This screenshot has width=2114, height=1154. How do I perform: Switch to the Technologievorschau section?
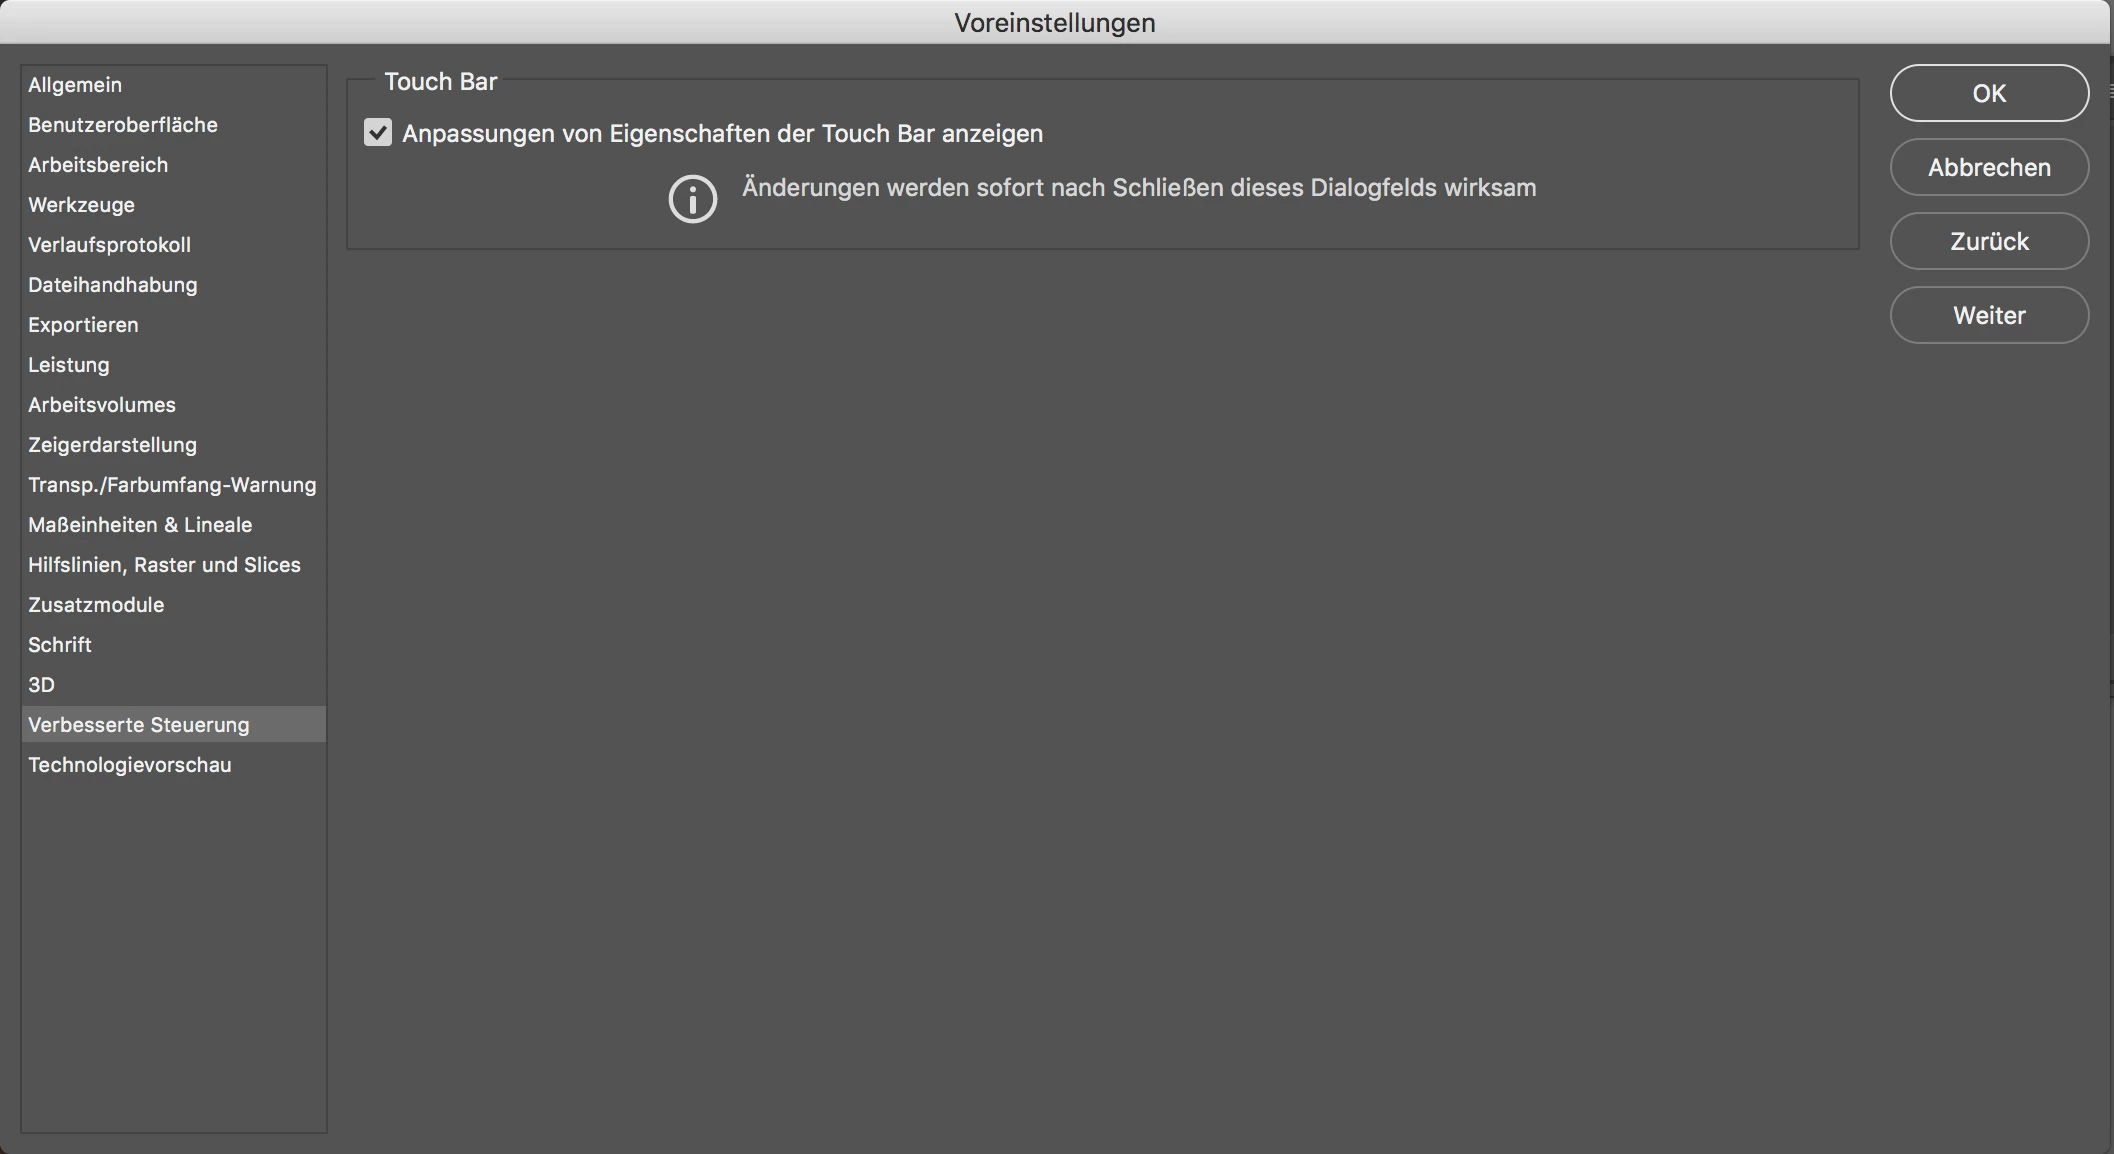[x=130, y=765]
